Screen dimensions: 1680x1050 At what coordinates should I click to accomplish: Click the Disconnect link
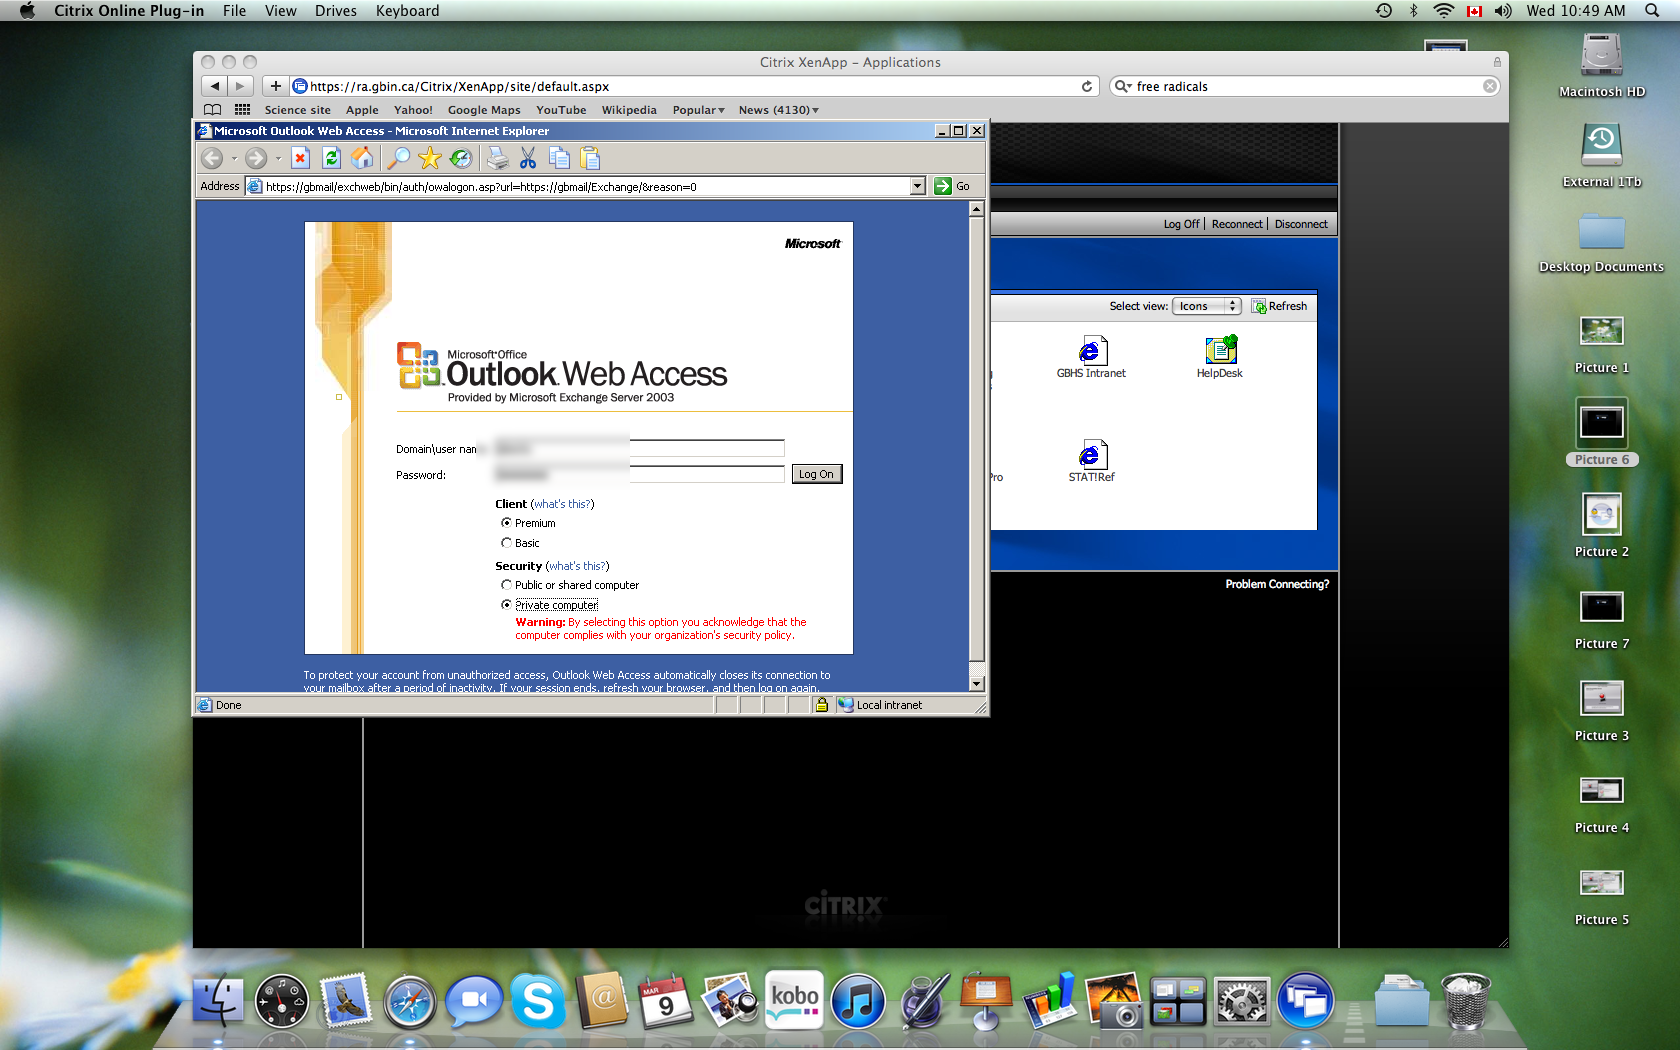coord(1301,224)
